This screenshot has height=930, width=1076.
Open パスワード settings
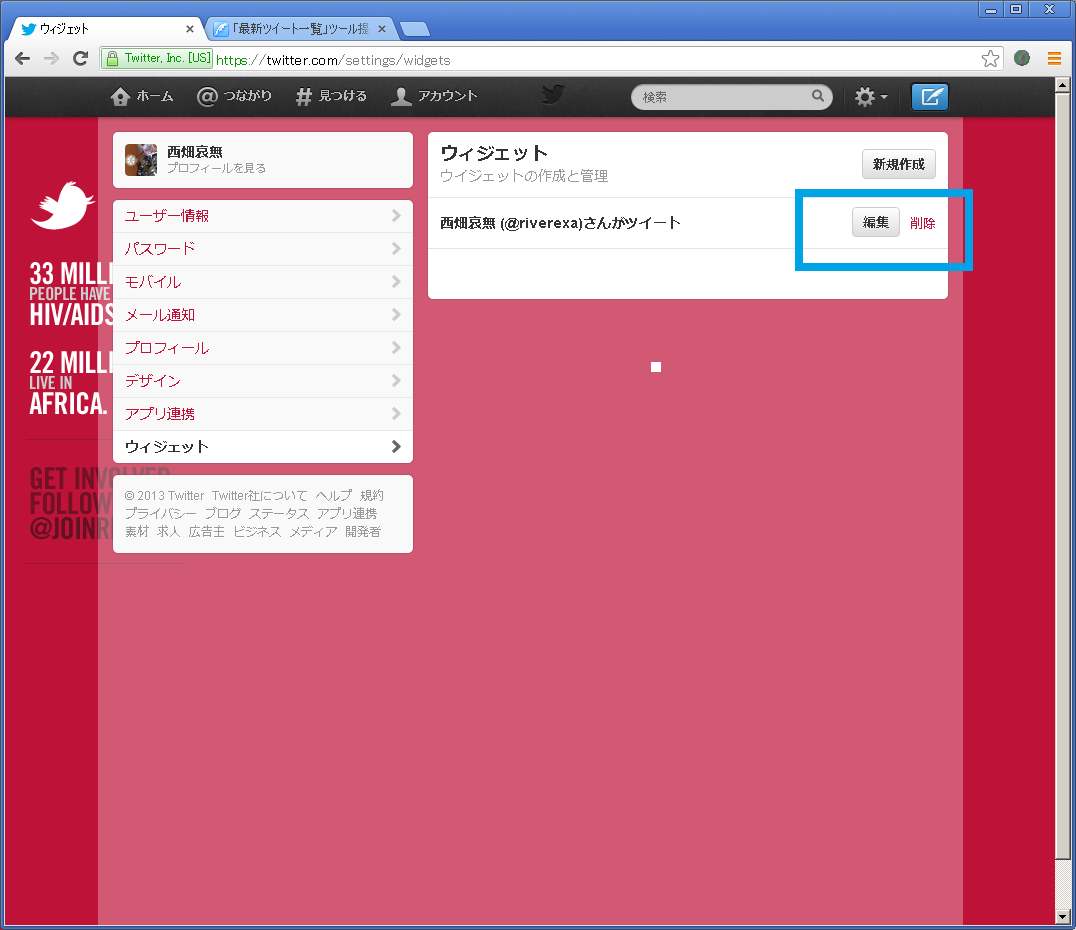click(263, 249)
